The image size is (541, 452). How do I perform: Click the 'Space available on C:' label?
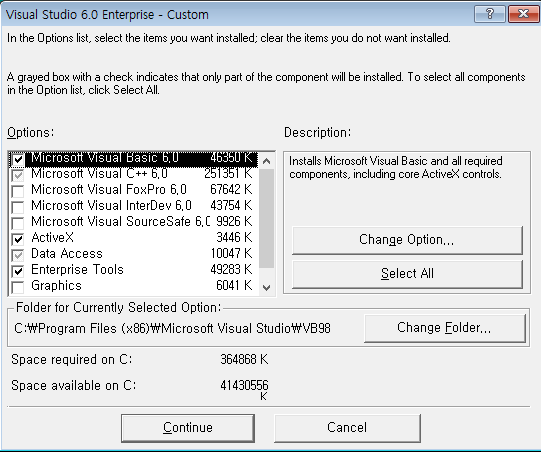(73, 385)
